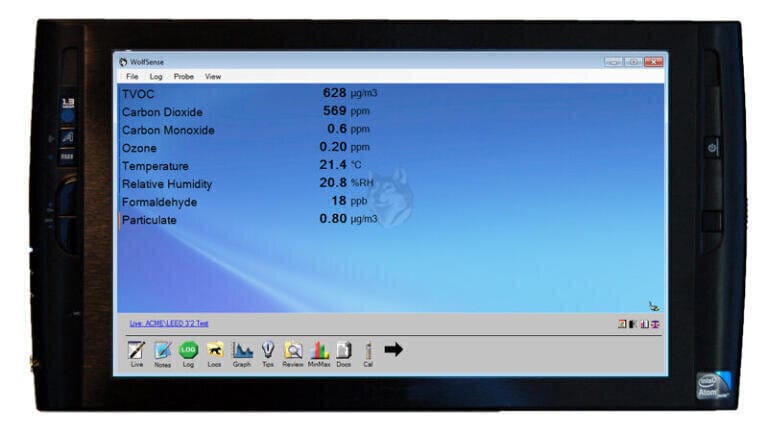Click the Carbon Monoxide value 0.6
This screenshot has height=432, width=768.
(337, 129)
